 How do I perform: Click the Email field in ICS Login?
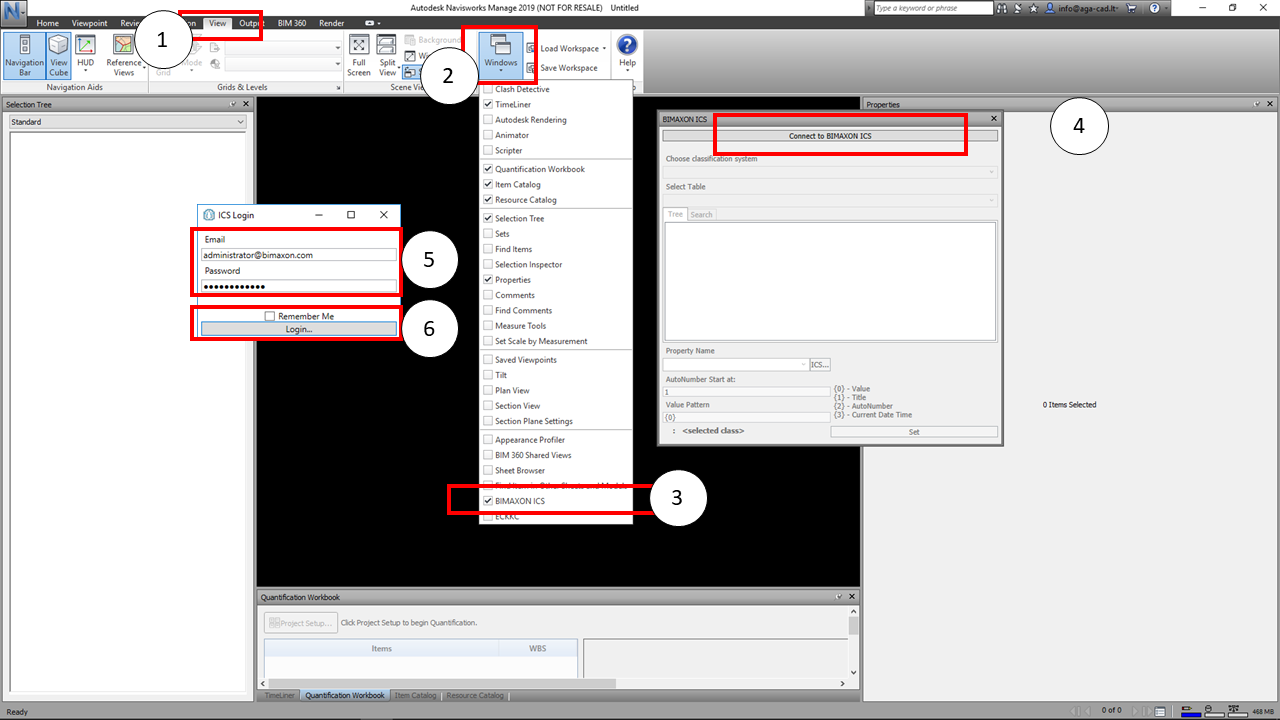tap(299, 255)
